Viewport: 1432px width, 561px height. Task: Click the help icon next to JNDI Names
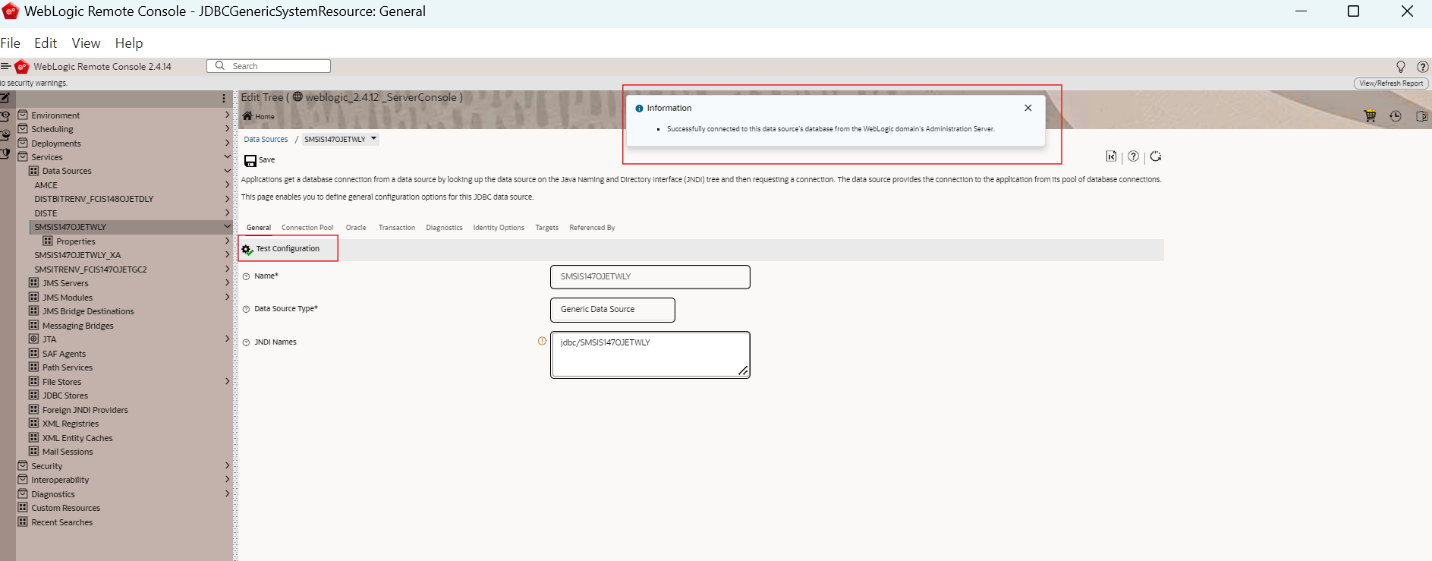pos(246,343)
